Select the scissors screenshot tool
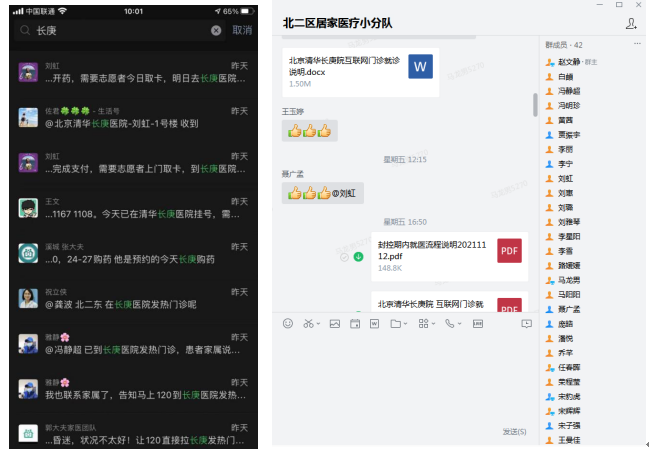 point(309,324)
